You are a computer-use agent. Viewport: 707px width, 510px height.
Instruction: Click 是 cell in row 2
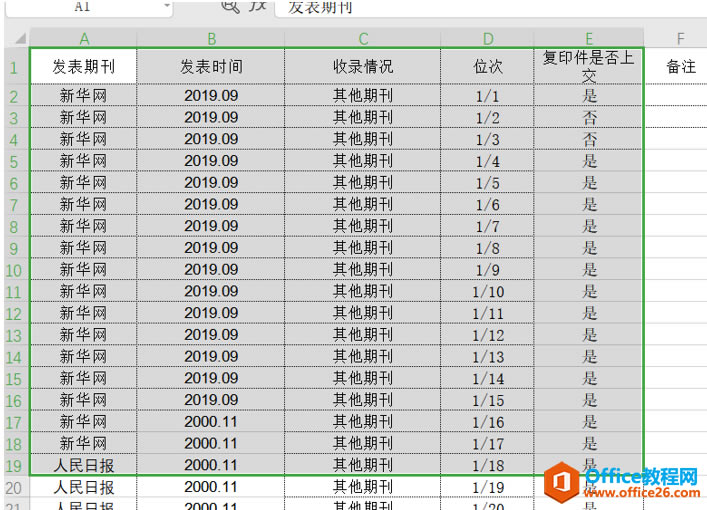(x=588, y=95)
